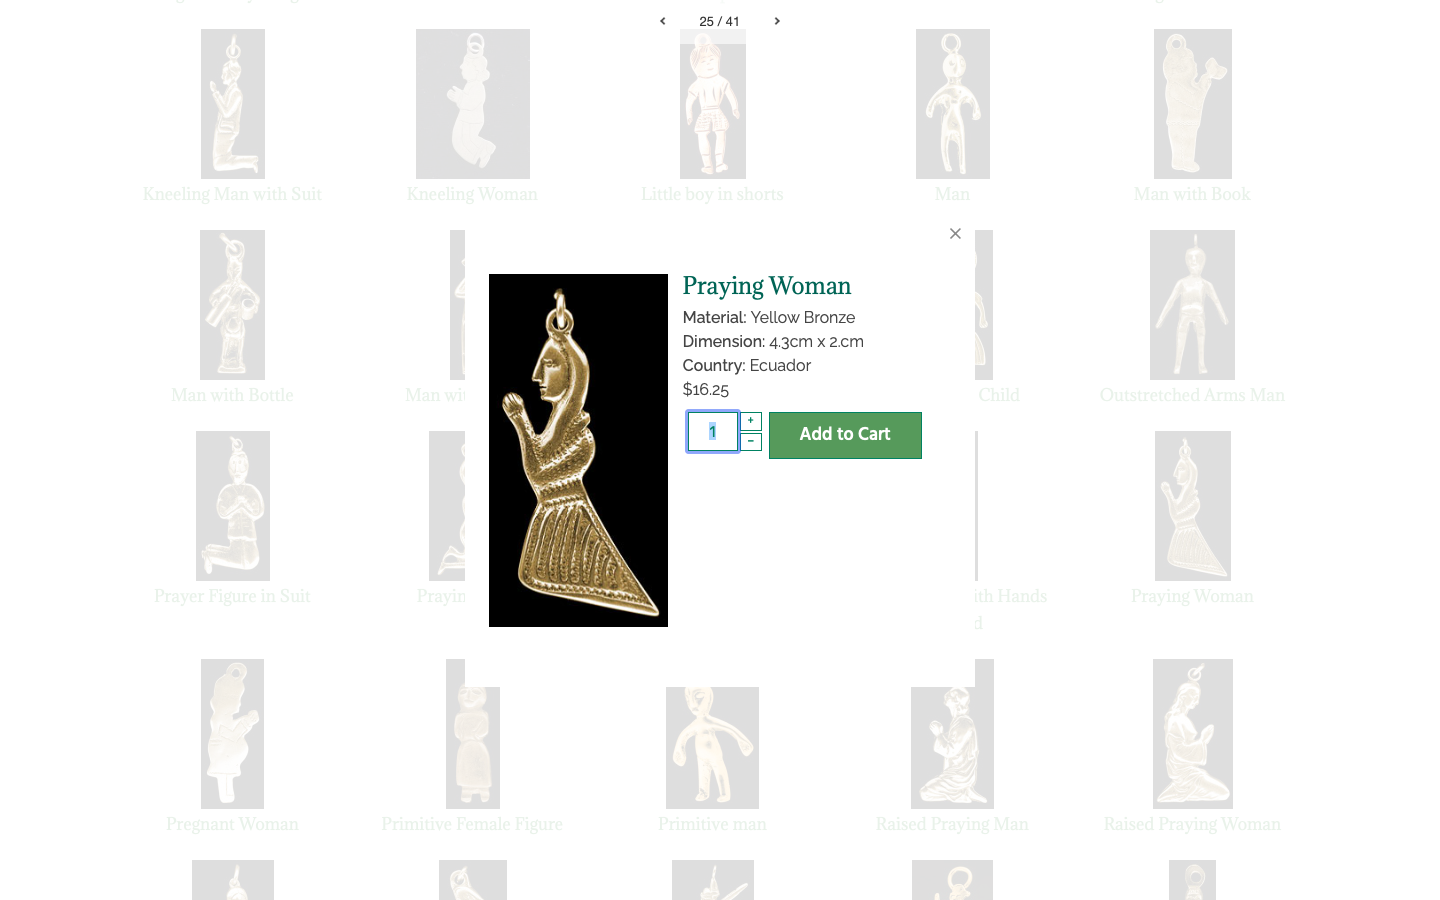
Task: Select the Man with Bottle thumbnail
Action: pos(232,305)
